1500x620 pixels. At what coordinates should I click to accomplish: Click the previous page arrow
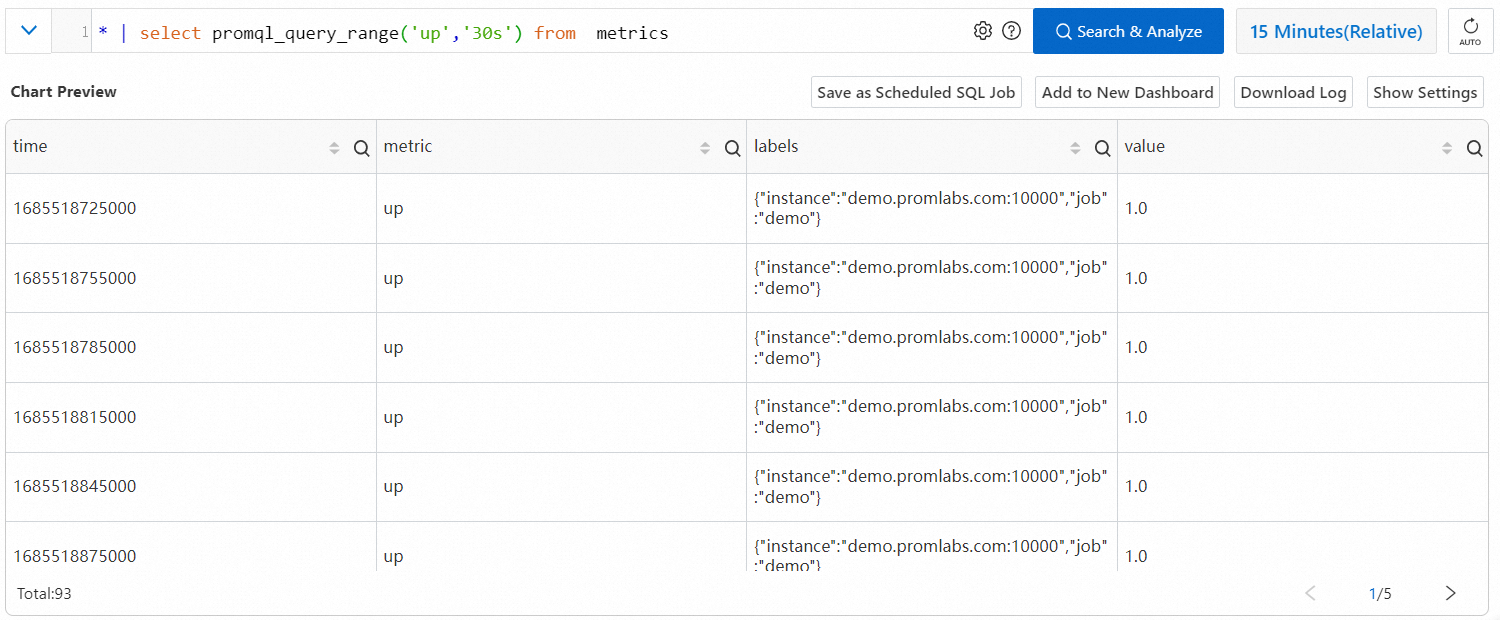(1310, 593)
